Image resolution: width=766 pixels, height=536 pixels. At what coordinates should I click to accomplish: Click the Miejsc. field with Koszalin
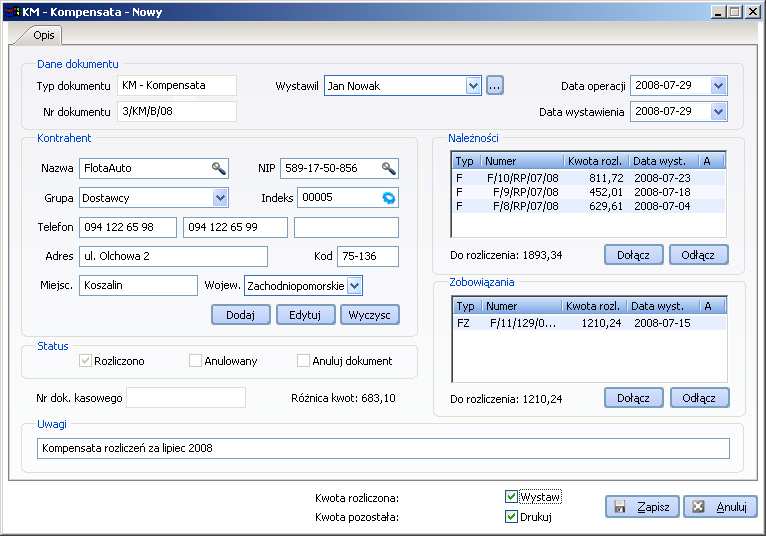coord(138,286)
